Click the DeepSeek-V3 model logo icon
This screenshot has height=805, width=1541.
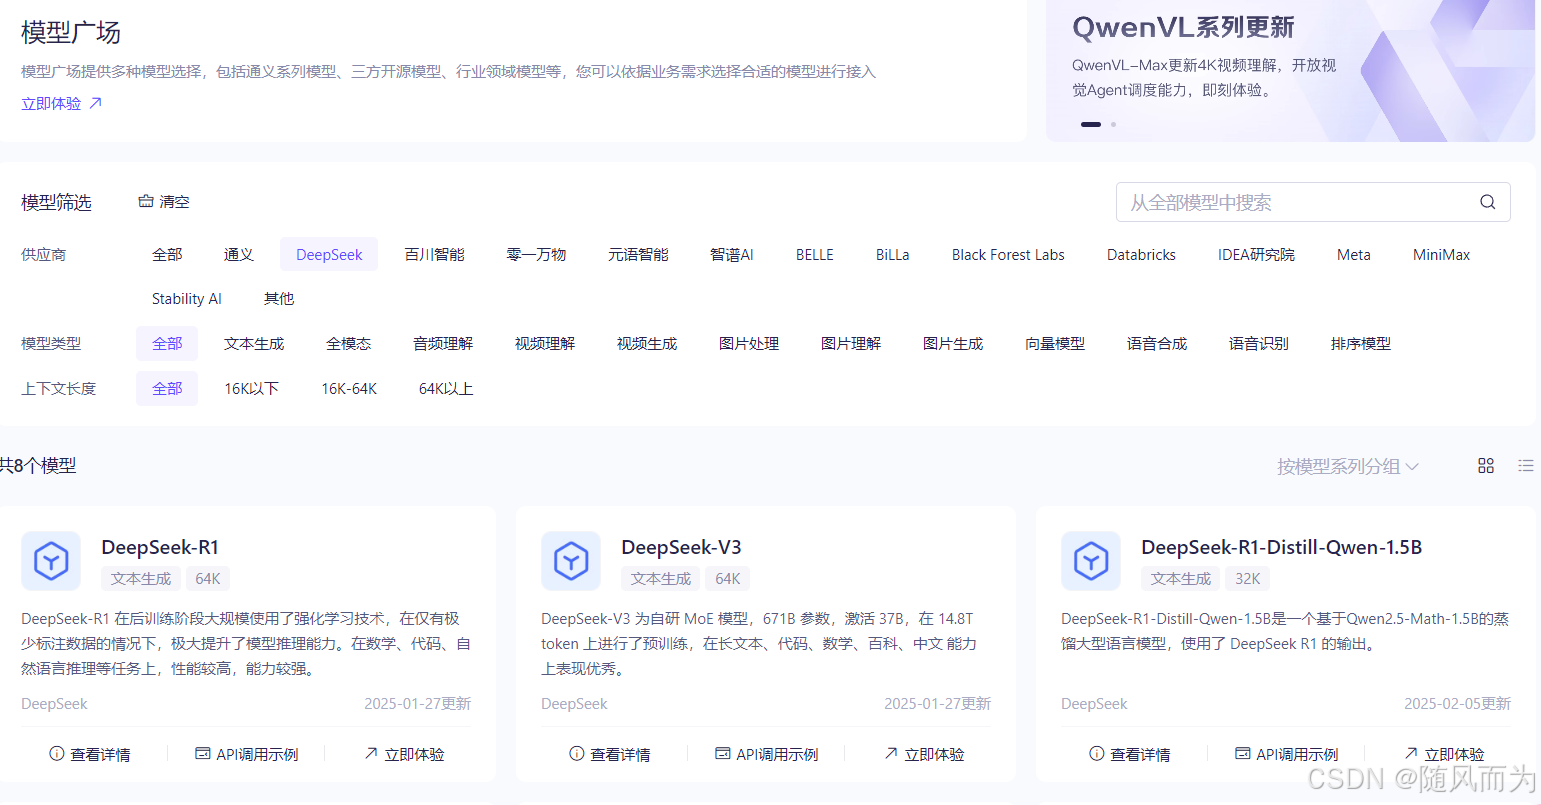coord(571,561)
